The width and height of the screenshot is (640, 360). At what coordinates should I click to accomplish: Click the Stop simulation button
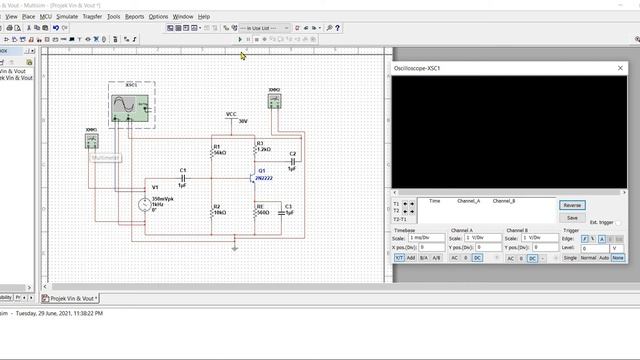click(256, 39)
